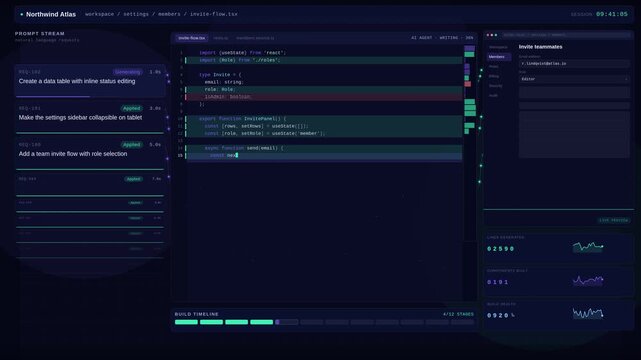Click the red deletion marker in the minimap
The image size is (641, 360).
pyautogui.click(x=468, y=84)
